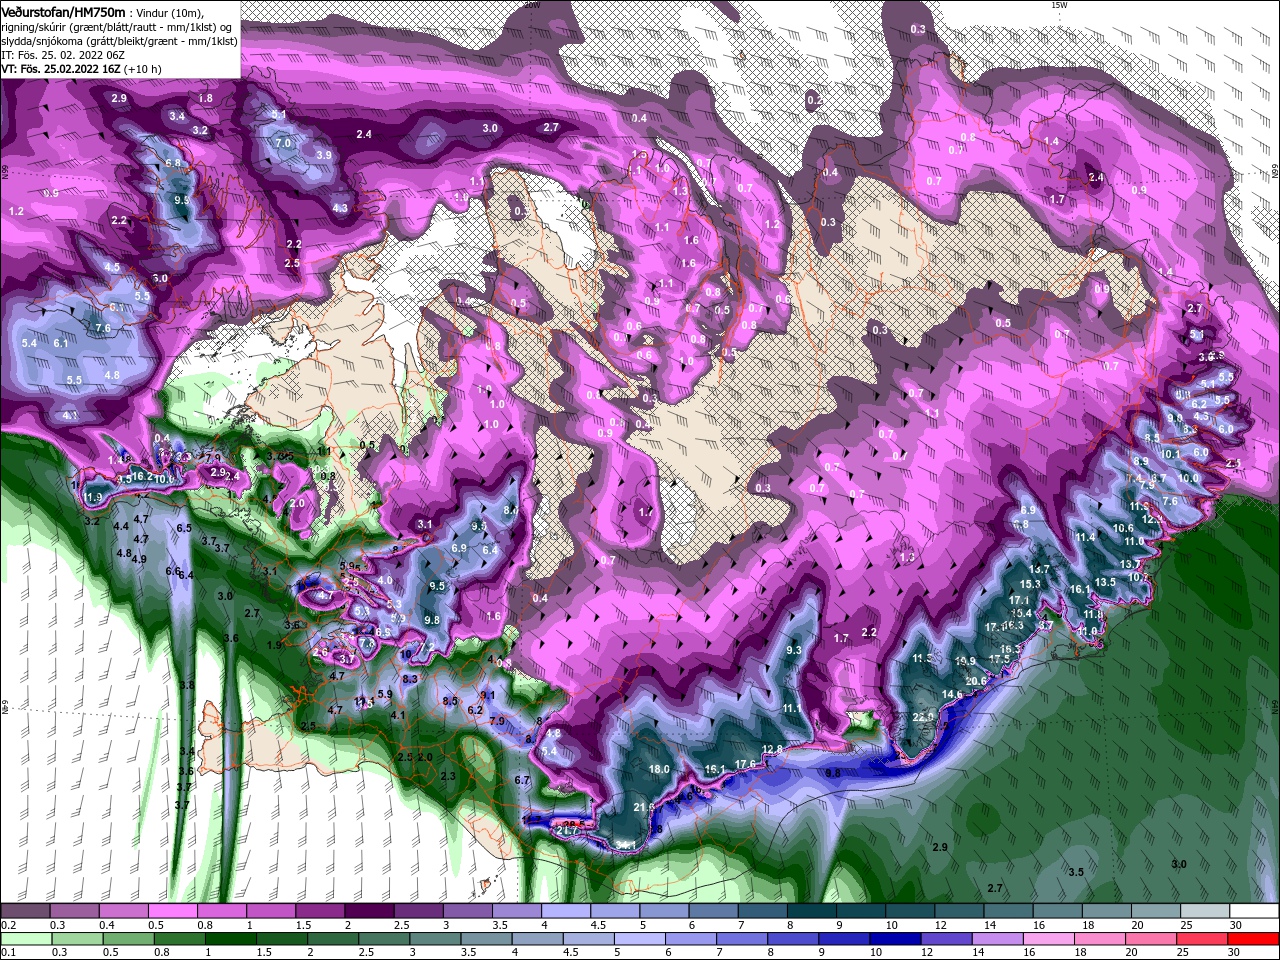Viewport: 1280px width, 960px height.
Task: Click the light green swatch between 0.1 and 0.3
Action: [x=25, y=939]
